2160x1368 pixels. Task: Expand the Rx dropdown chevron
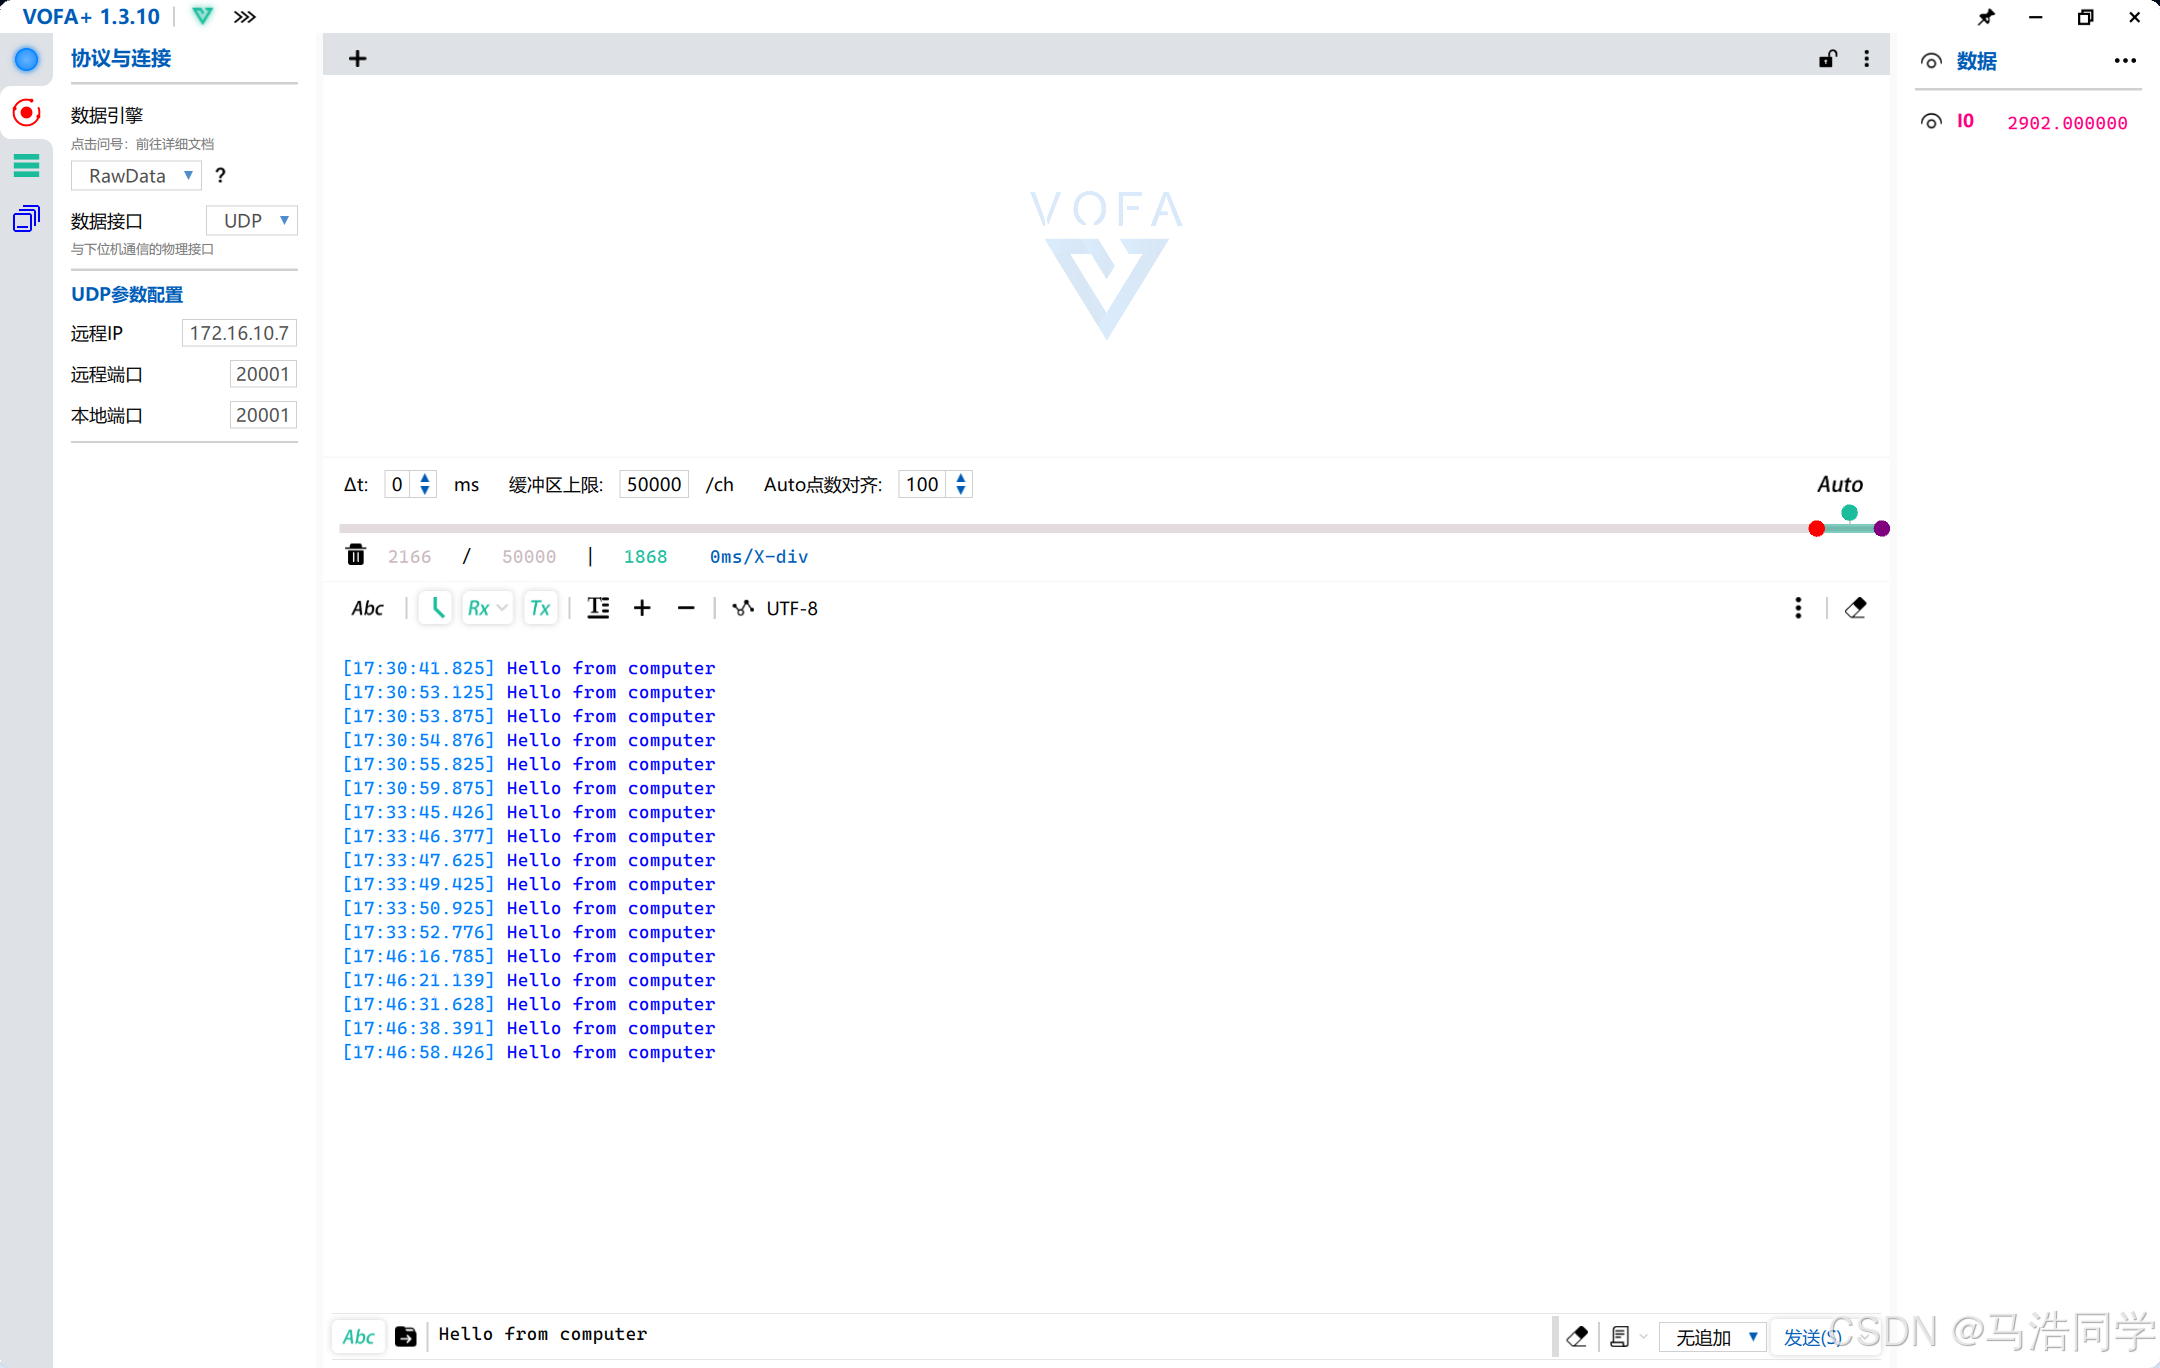(x=503, y=608)
